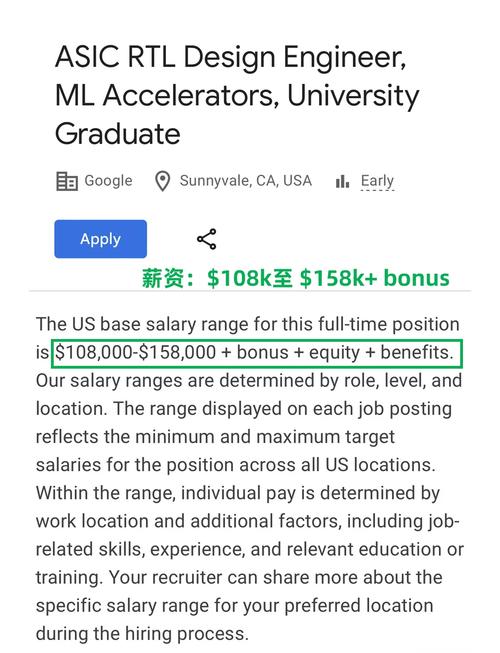
Task: Click the sentence starting Our salary ranges
Action: [249, 381]
